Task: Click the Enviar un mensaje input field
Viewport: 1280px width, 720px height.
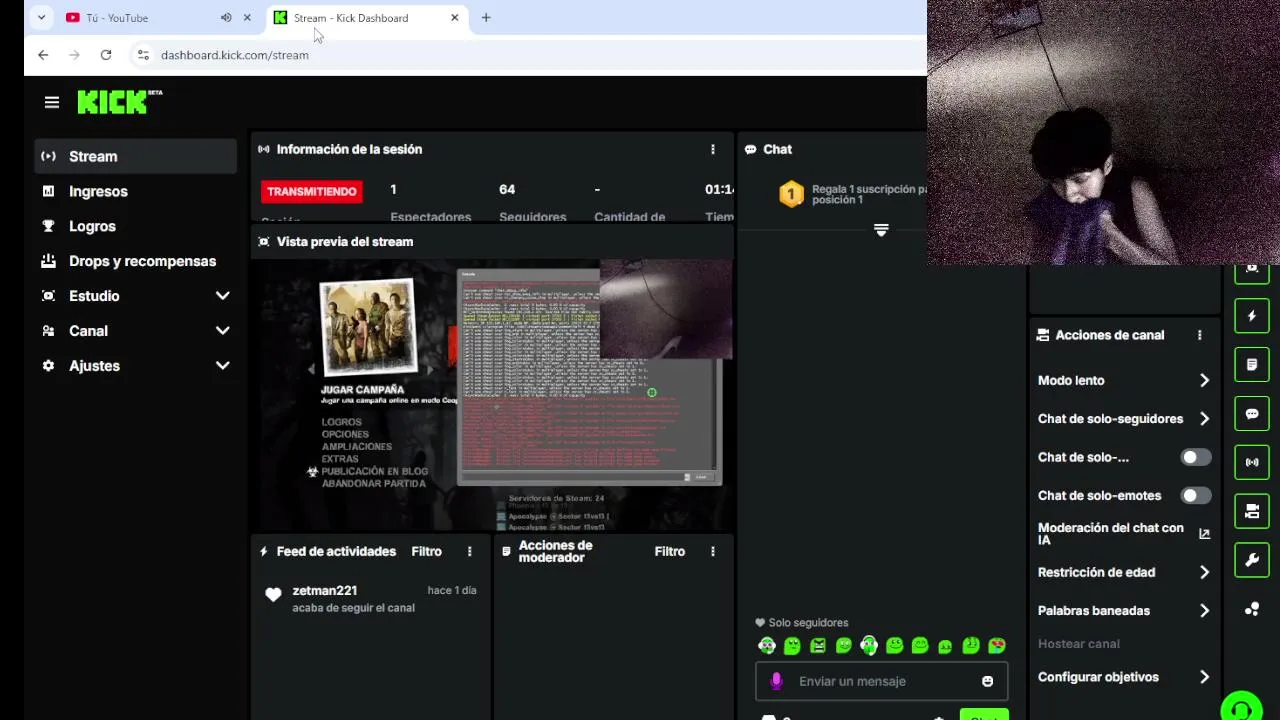Action: coord(881,681)
